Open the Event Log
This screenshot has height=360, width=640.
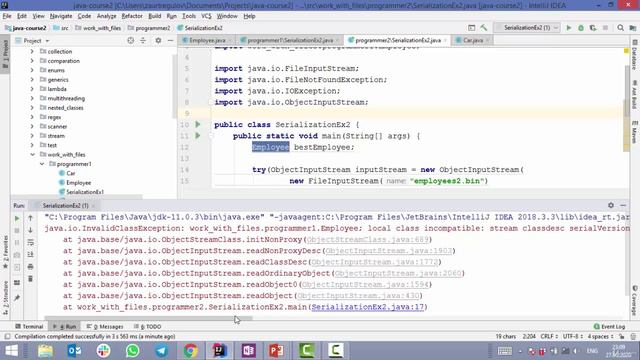click(609, 327)
